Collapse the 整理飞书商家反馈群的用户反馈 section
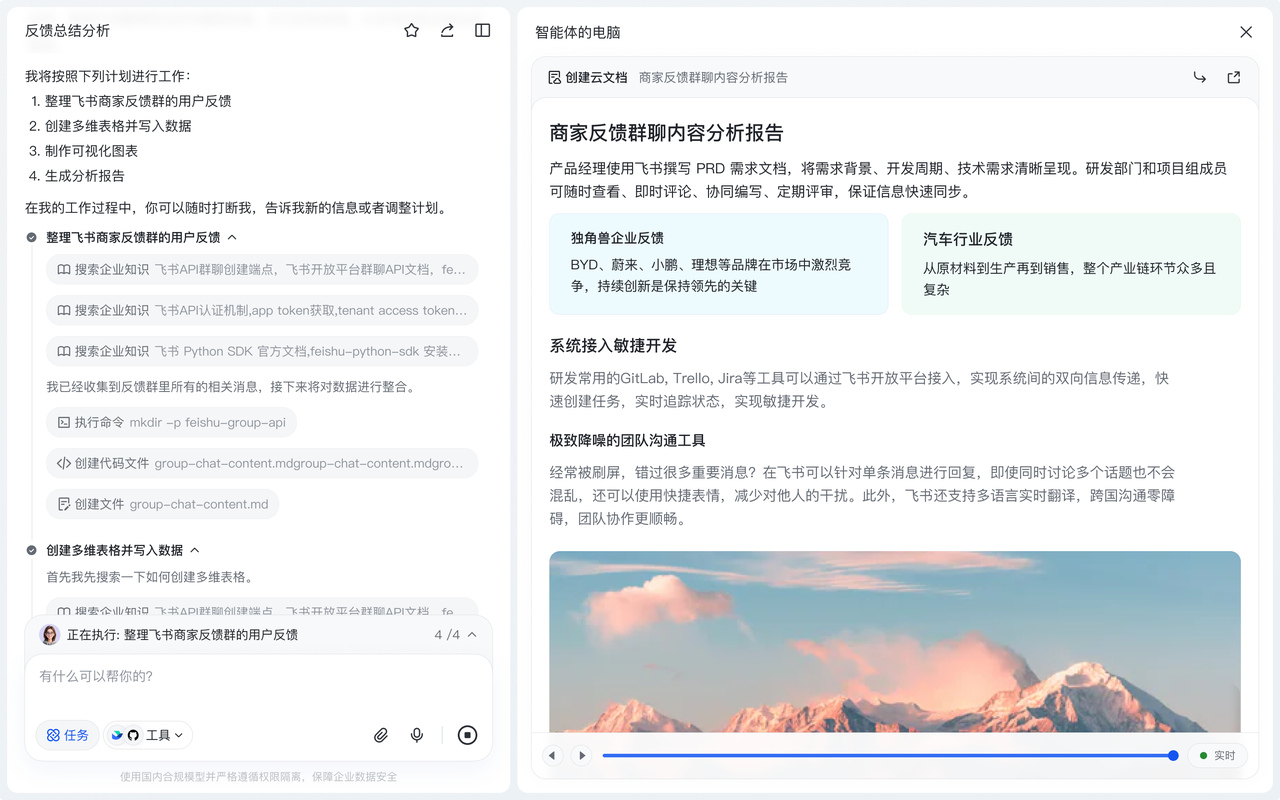The height and width of the screenshot is (800, 1280). pos(232,238)
